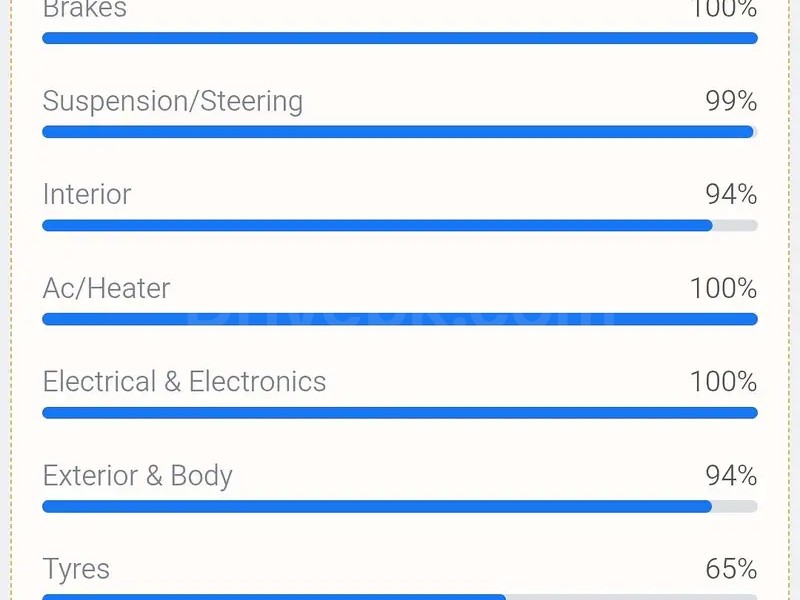Click the 99% Suspension/Steering score

click(x=731, y=101)
